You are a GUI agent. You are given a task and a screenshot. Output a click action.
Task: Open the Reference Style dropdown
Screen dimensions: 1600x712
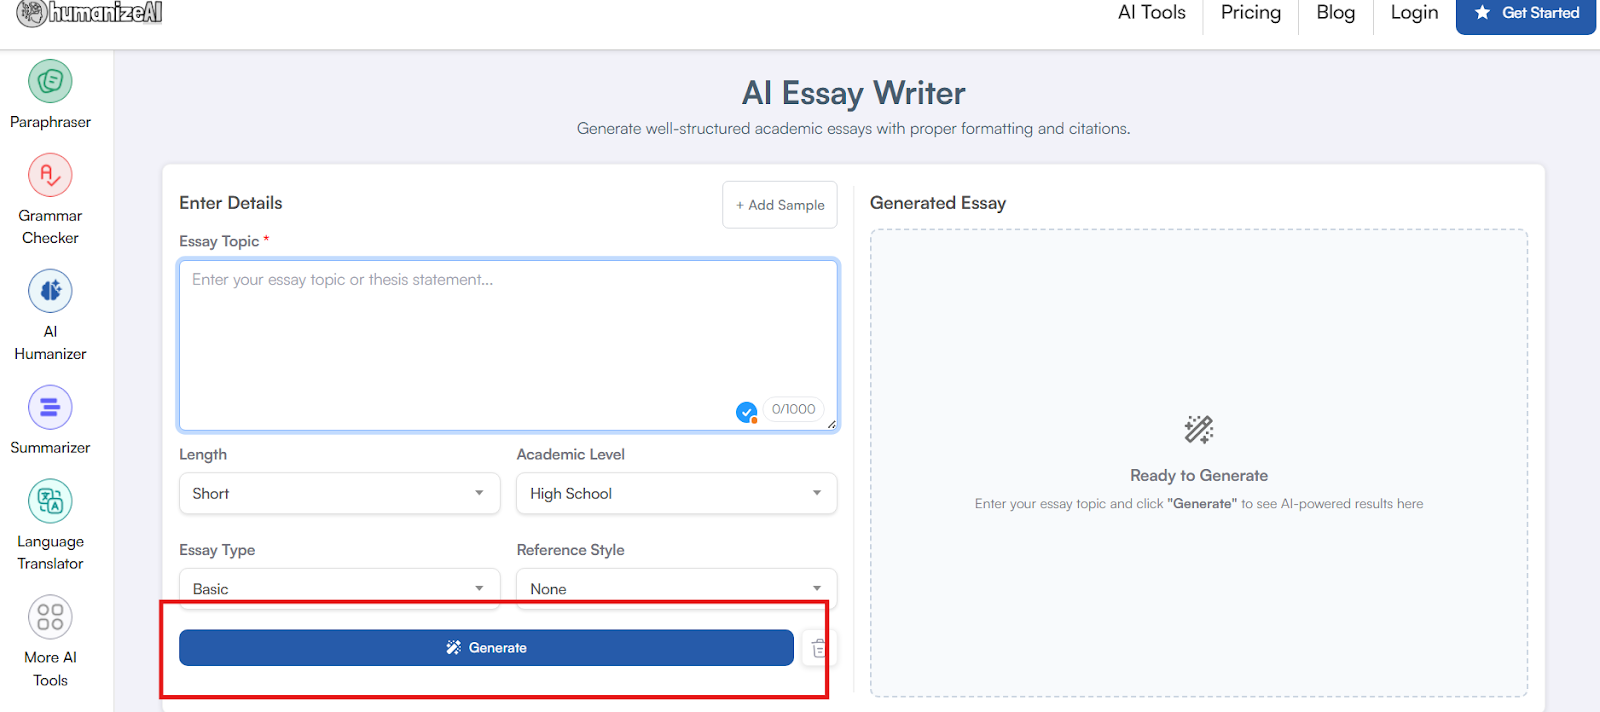676,588
